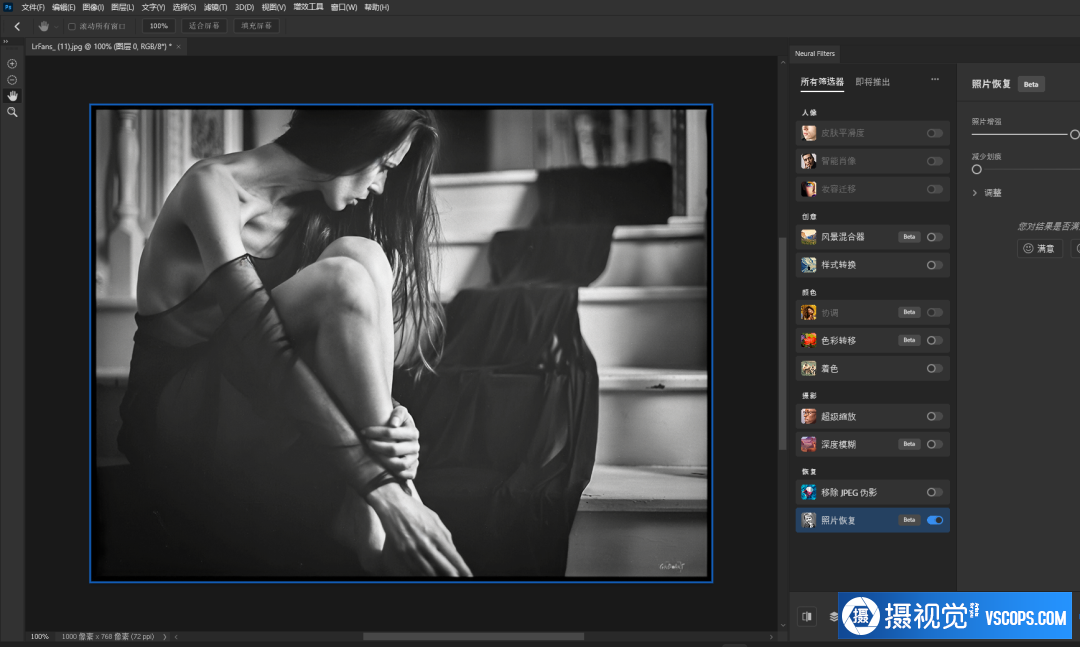
Task: Open the three-dot more options menu
Action: point(935,80)
